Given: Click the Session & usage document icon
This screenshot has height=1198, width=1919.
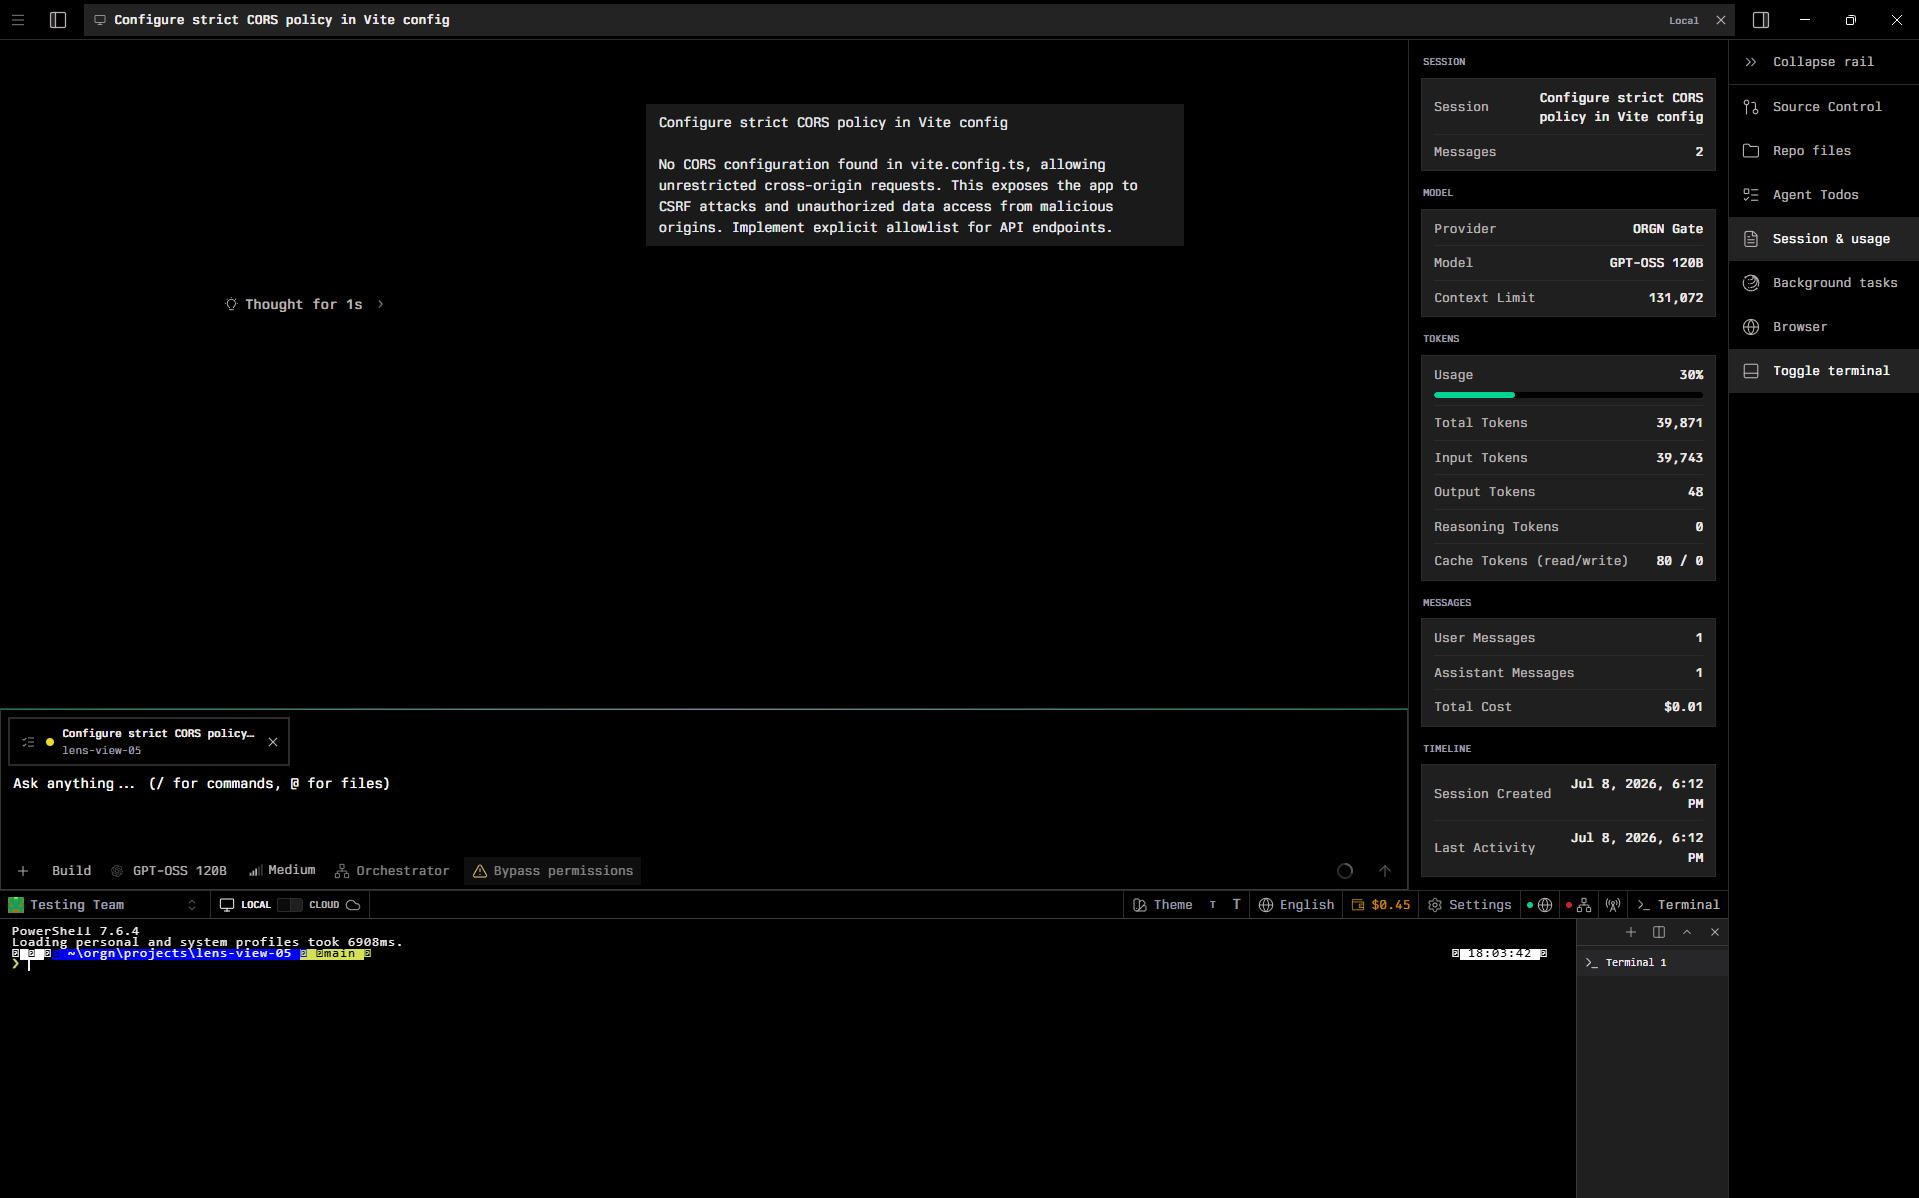Looking at the screenshot, I should click(x=1751, y=239).
